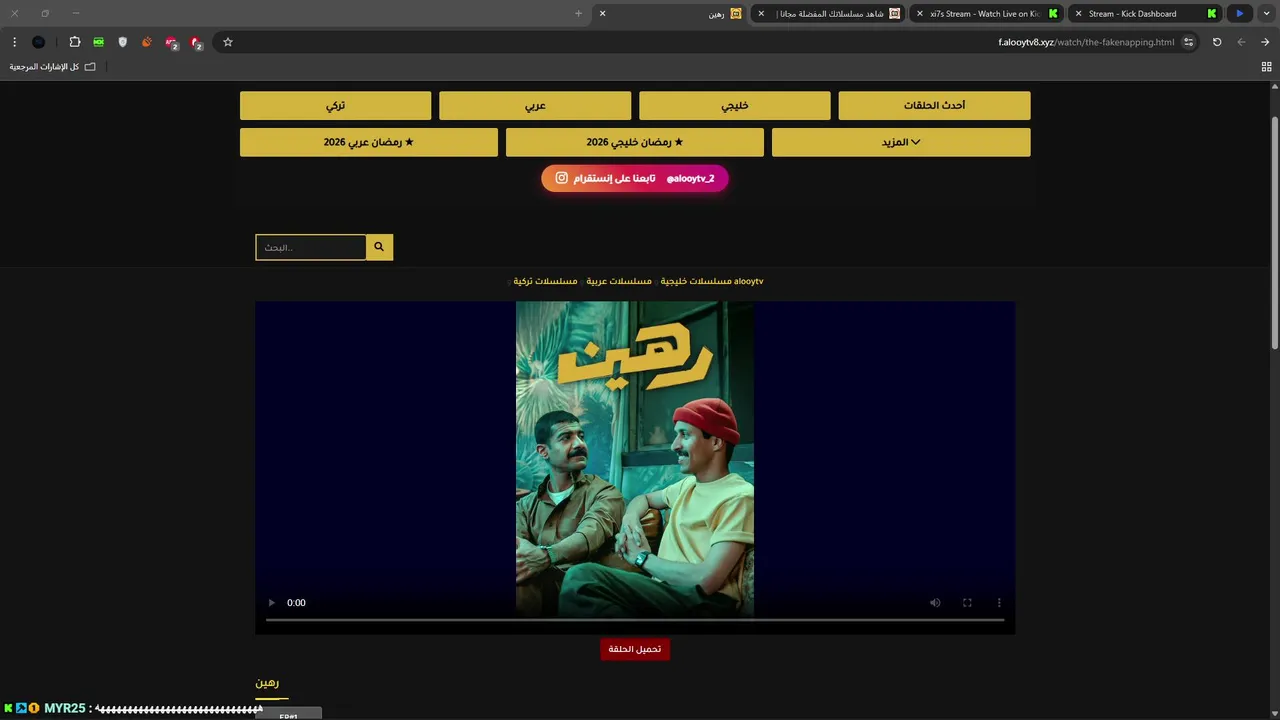Click the address bar URL

pyautogui.click(x=1086, y=42)
